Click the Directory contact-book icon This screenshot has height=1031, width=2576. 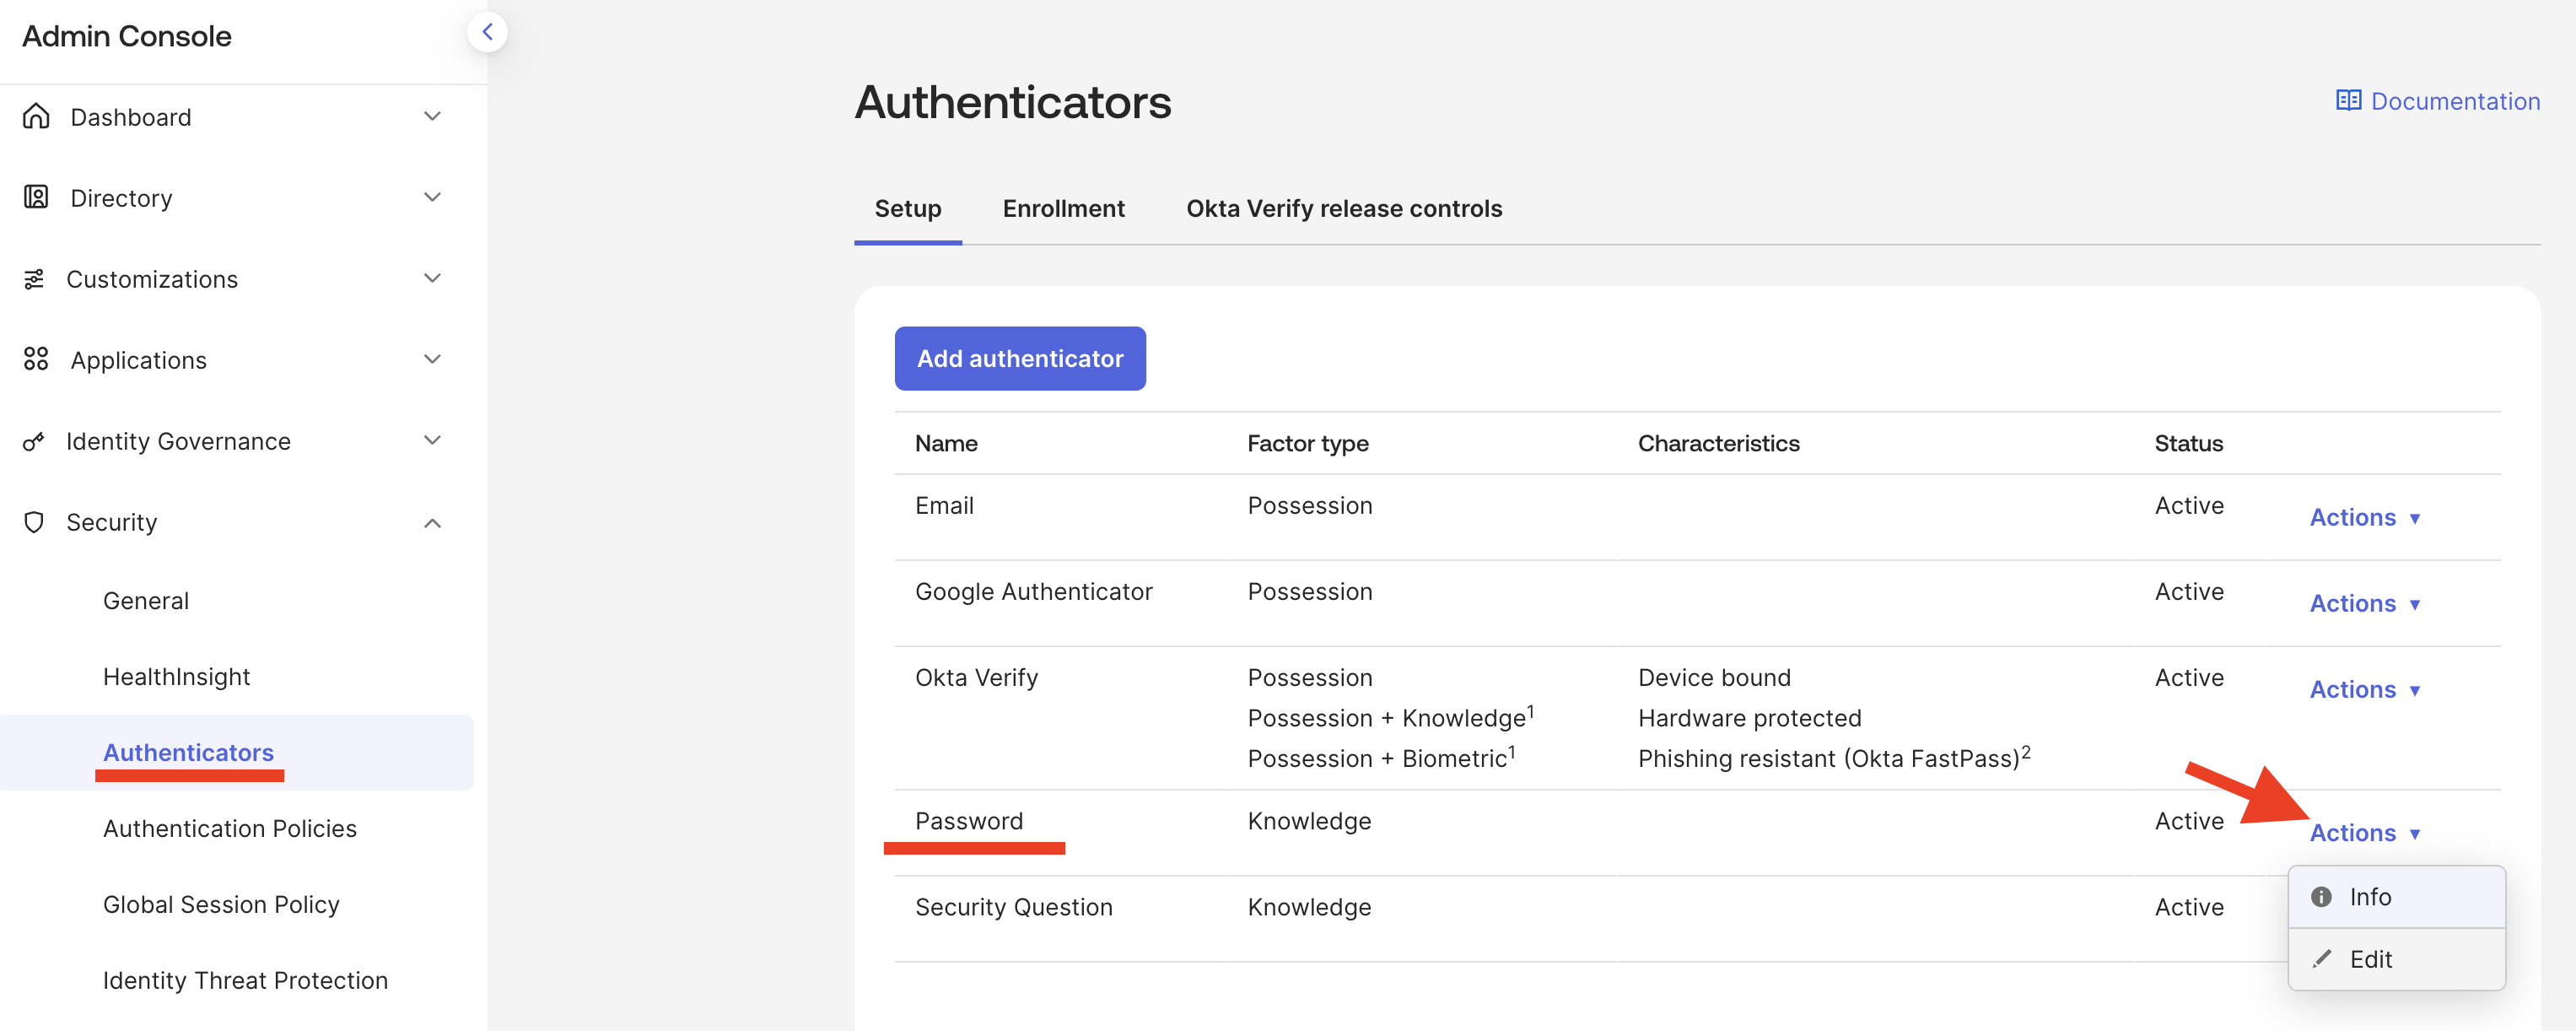pyautogui.click(x=36, y=197)
